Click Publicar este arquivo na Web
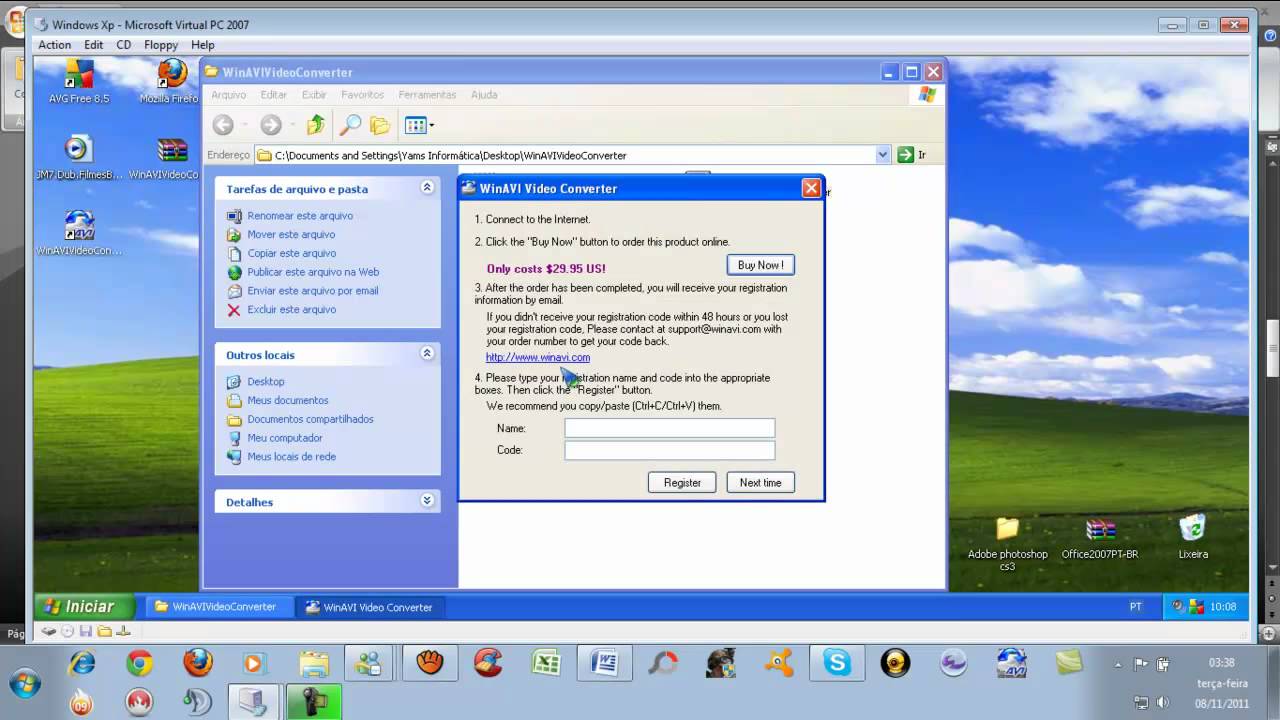Screen dimensions: 1280x720 pos(313,272)
